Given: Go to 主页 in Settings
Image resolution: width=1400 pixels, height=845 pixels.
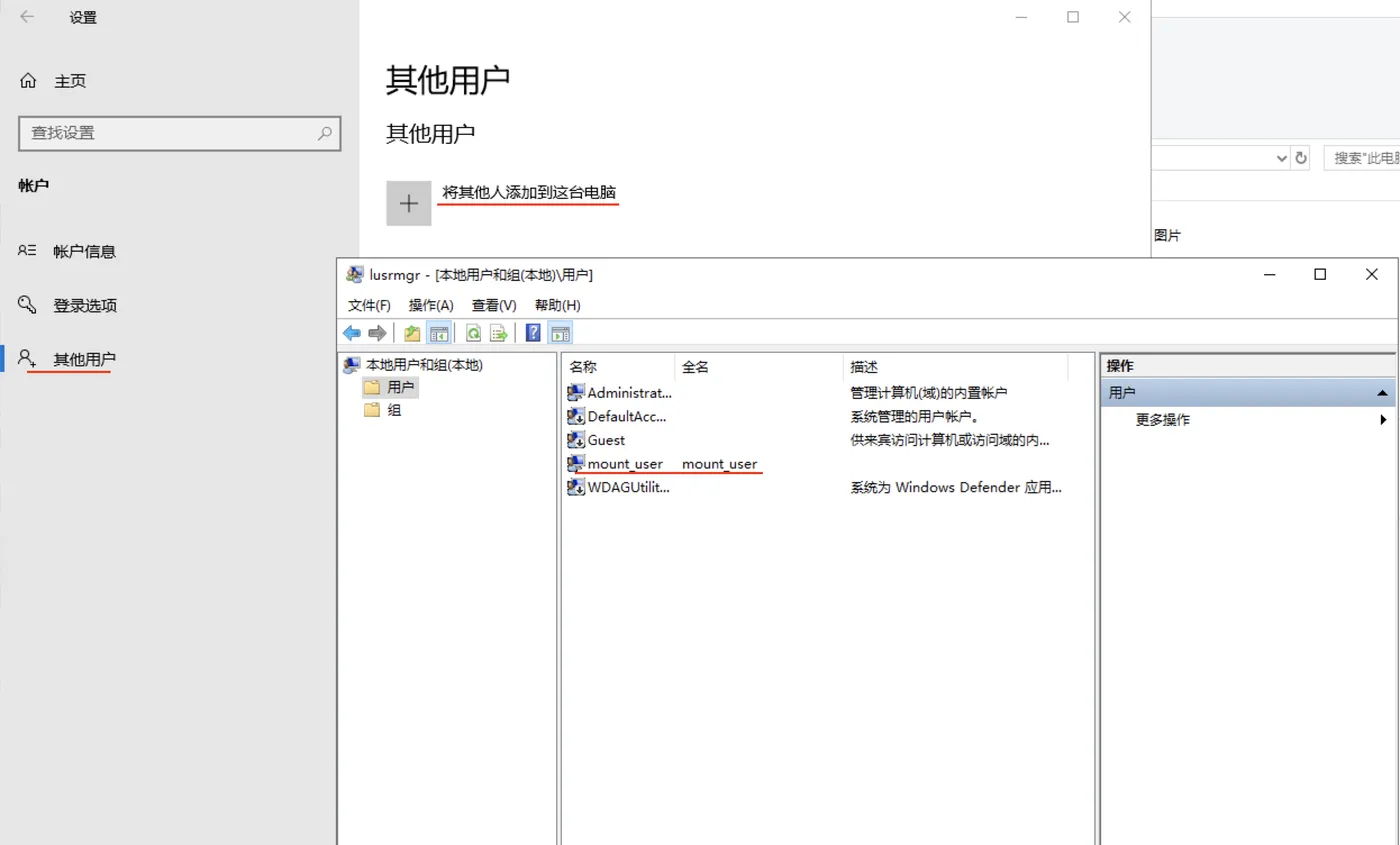Looking at the screenshot, I should coord(70,81).
